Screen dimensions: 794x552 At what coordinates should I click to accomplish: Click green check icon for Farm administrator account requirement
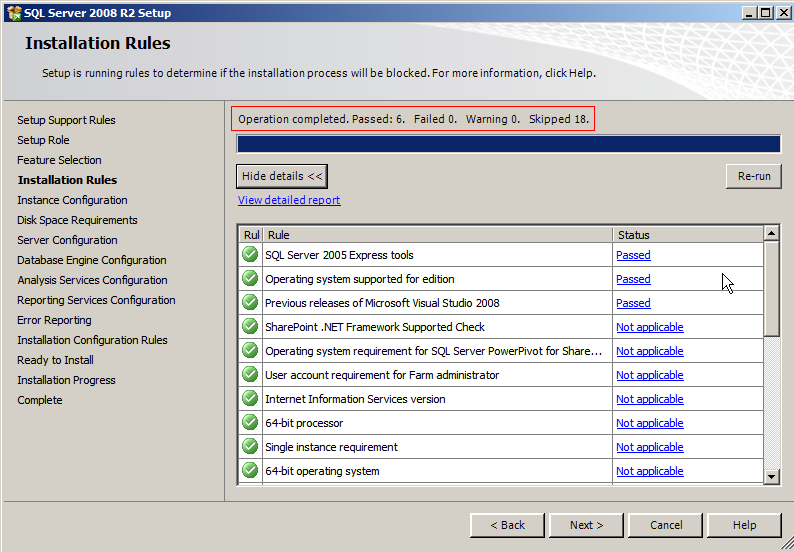coord(250,374)
